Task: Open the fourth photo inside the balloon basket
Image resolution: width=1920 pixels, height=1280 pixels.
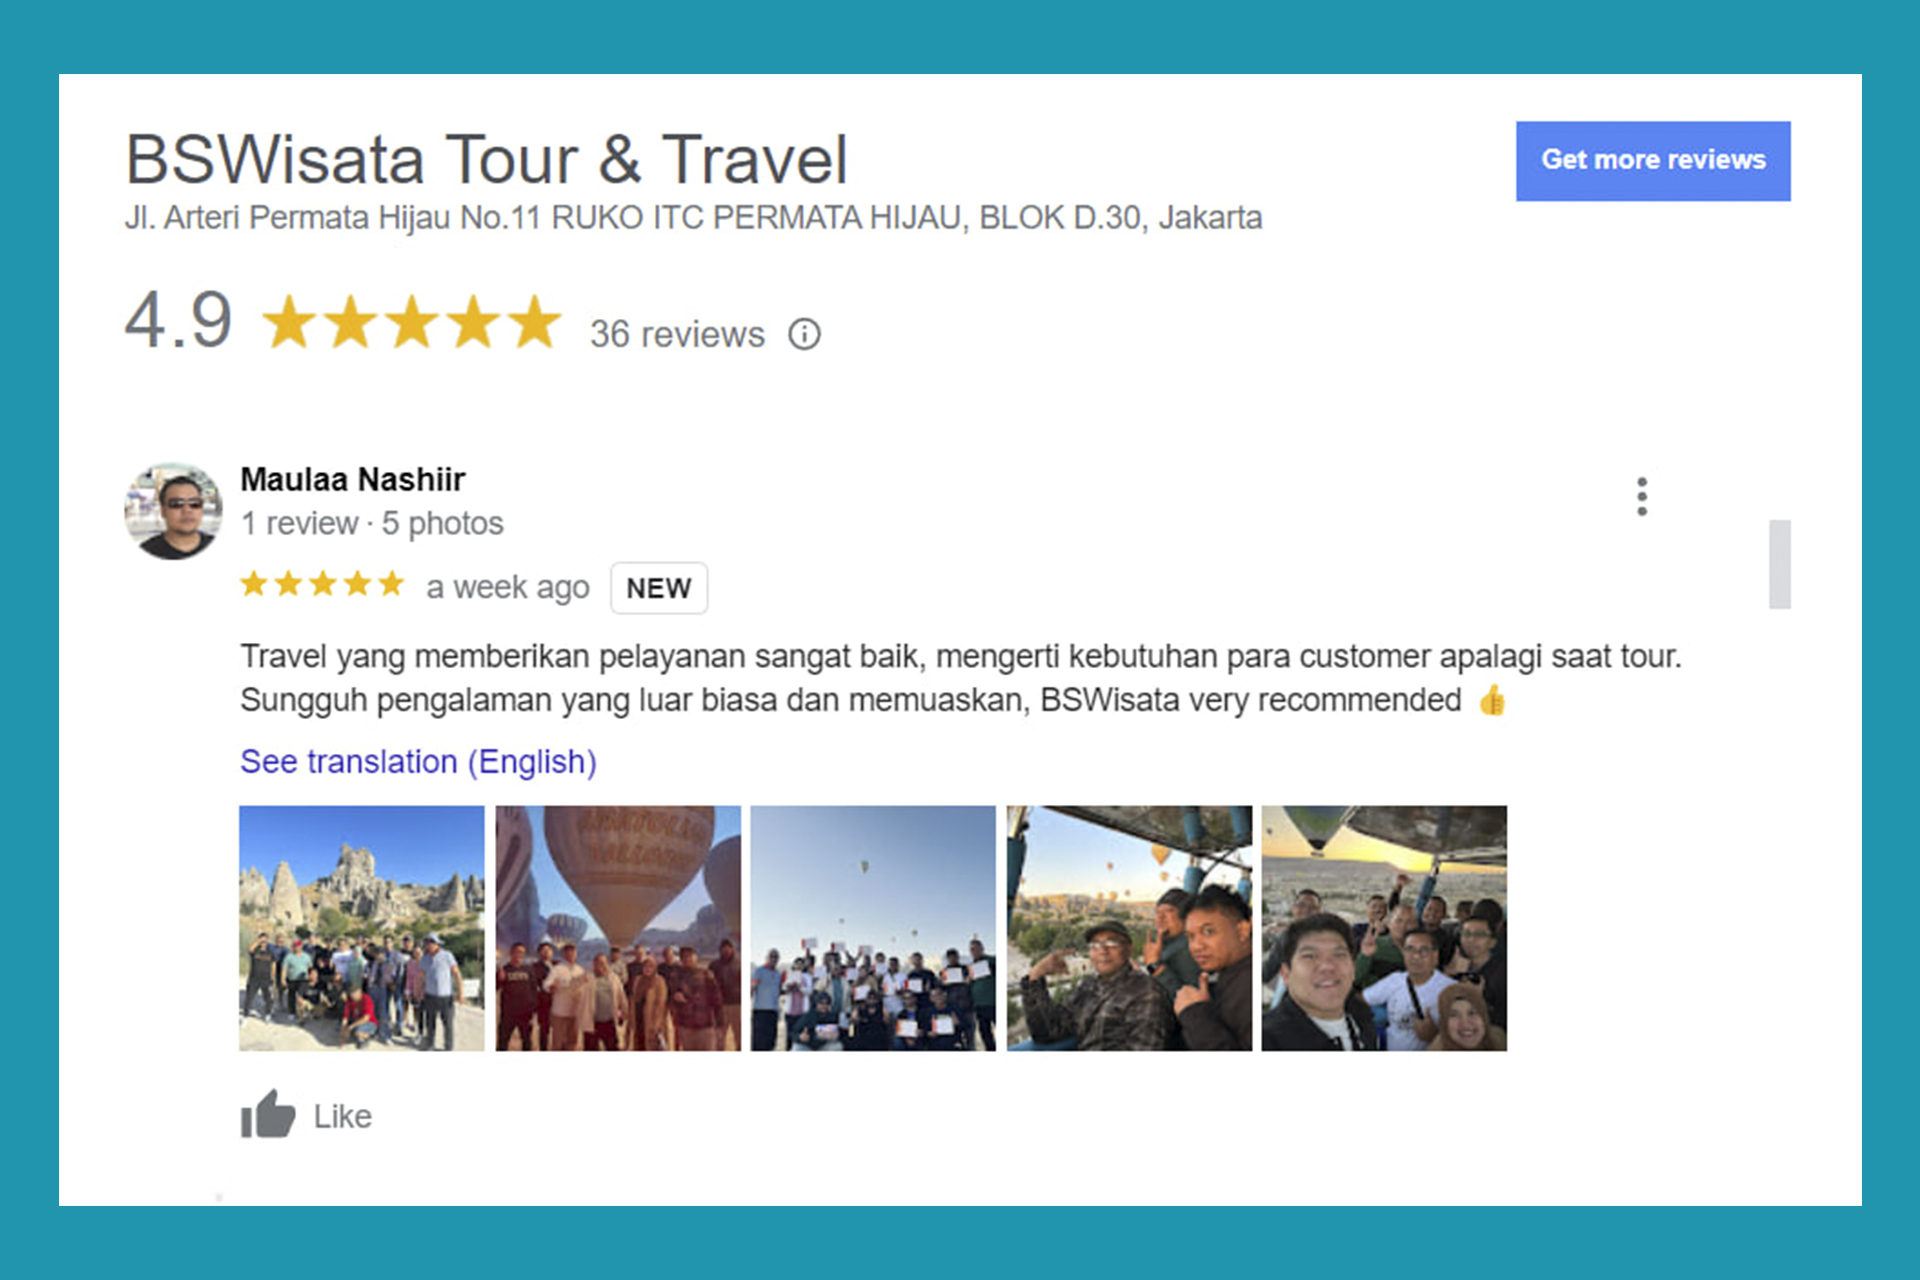Action: (1129, 928)
